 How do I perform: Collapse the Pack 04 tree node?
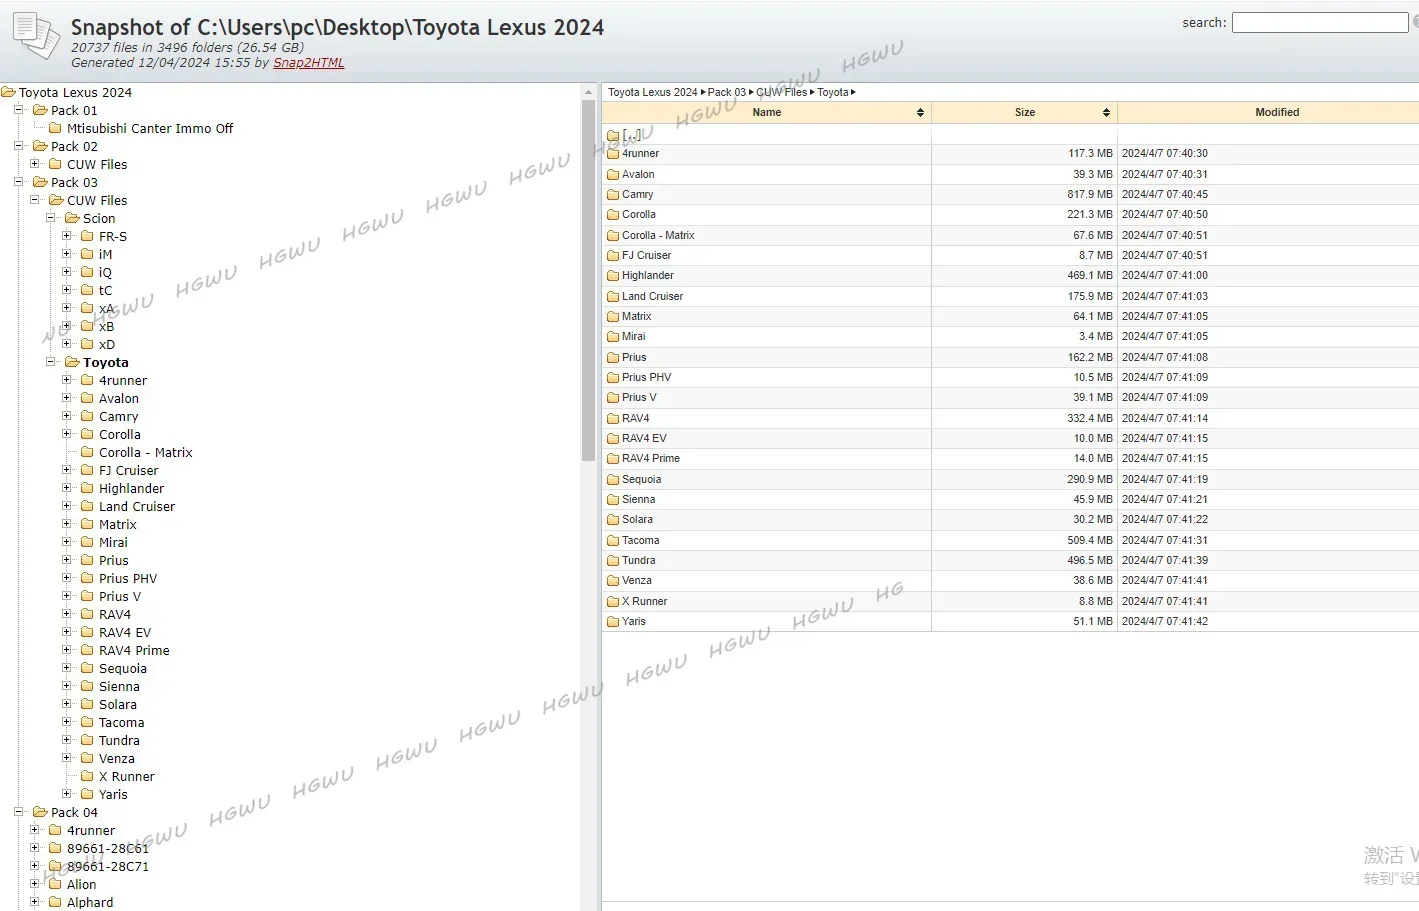18,812
